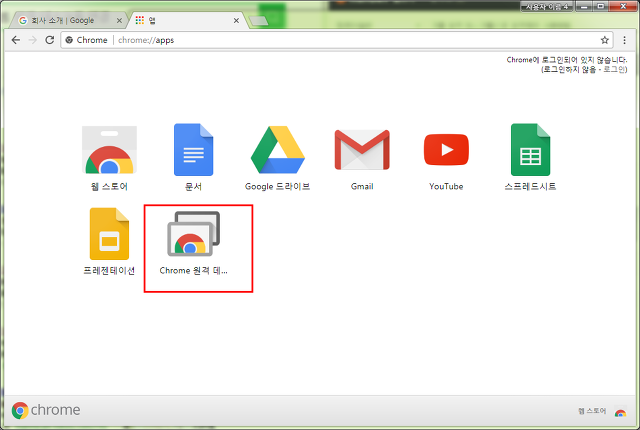Switch to the 회사 소개 | Google tab

(x=67, y=20)
